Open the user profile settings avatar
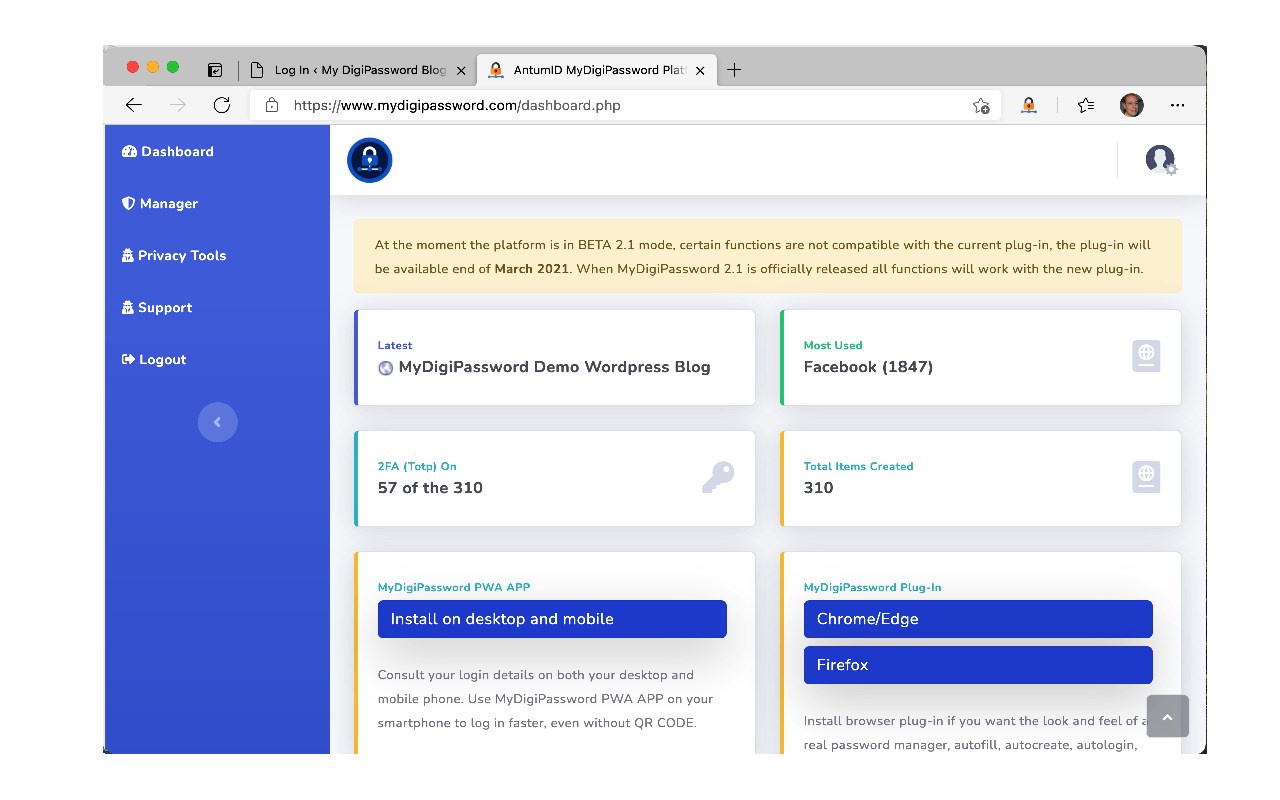This screenshot has width=1280, height=800. tap(1161, 160)
